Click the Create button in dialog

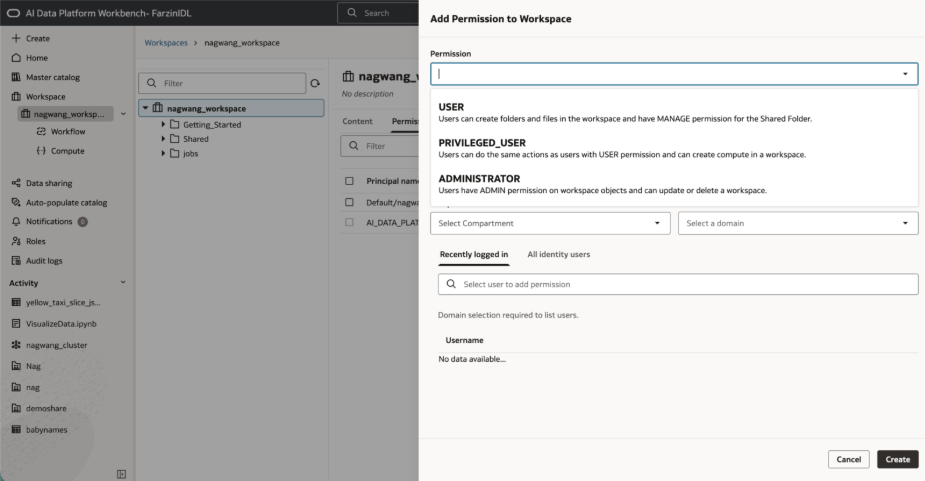pyautogui.click(x=897, y=459)
